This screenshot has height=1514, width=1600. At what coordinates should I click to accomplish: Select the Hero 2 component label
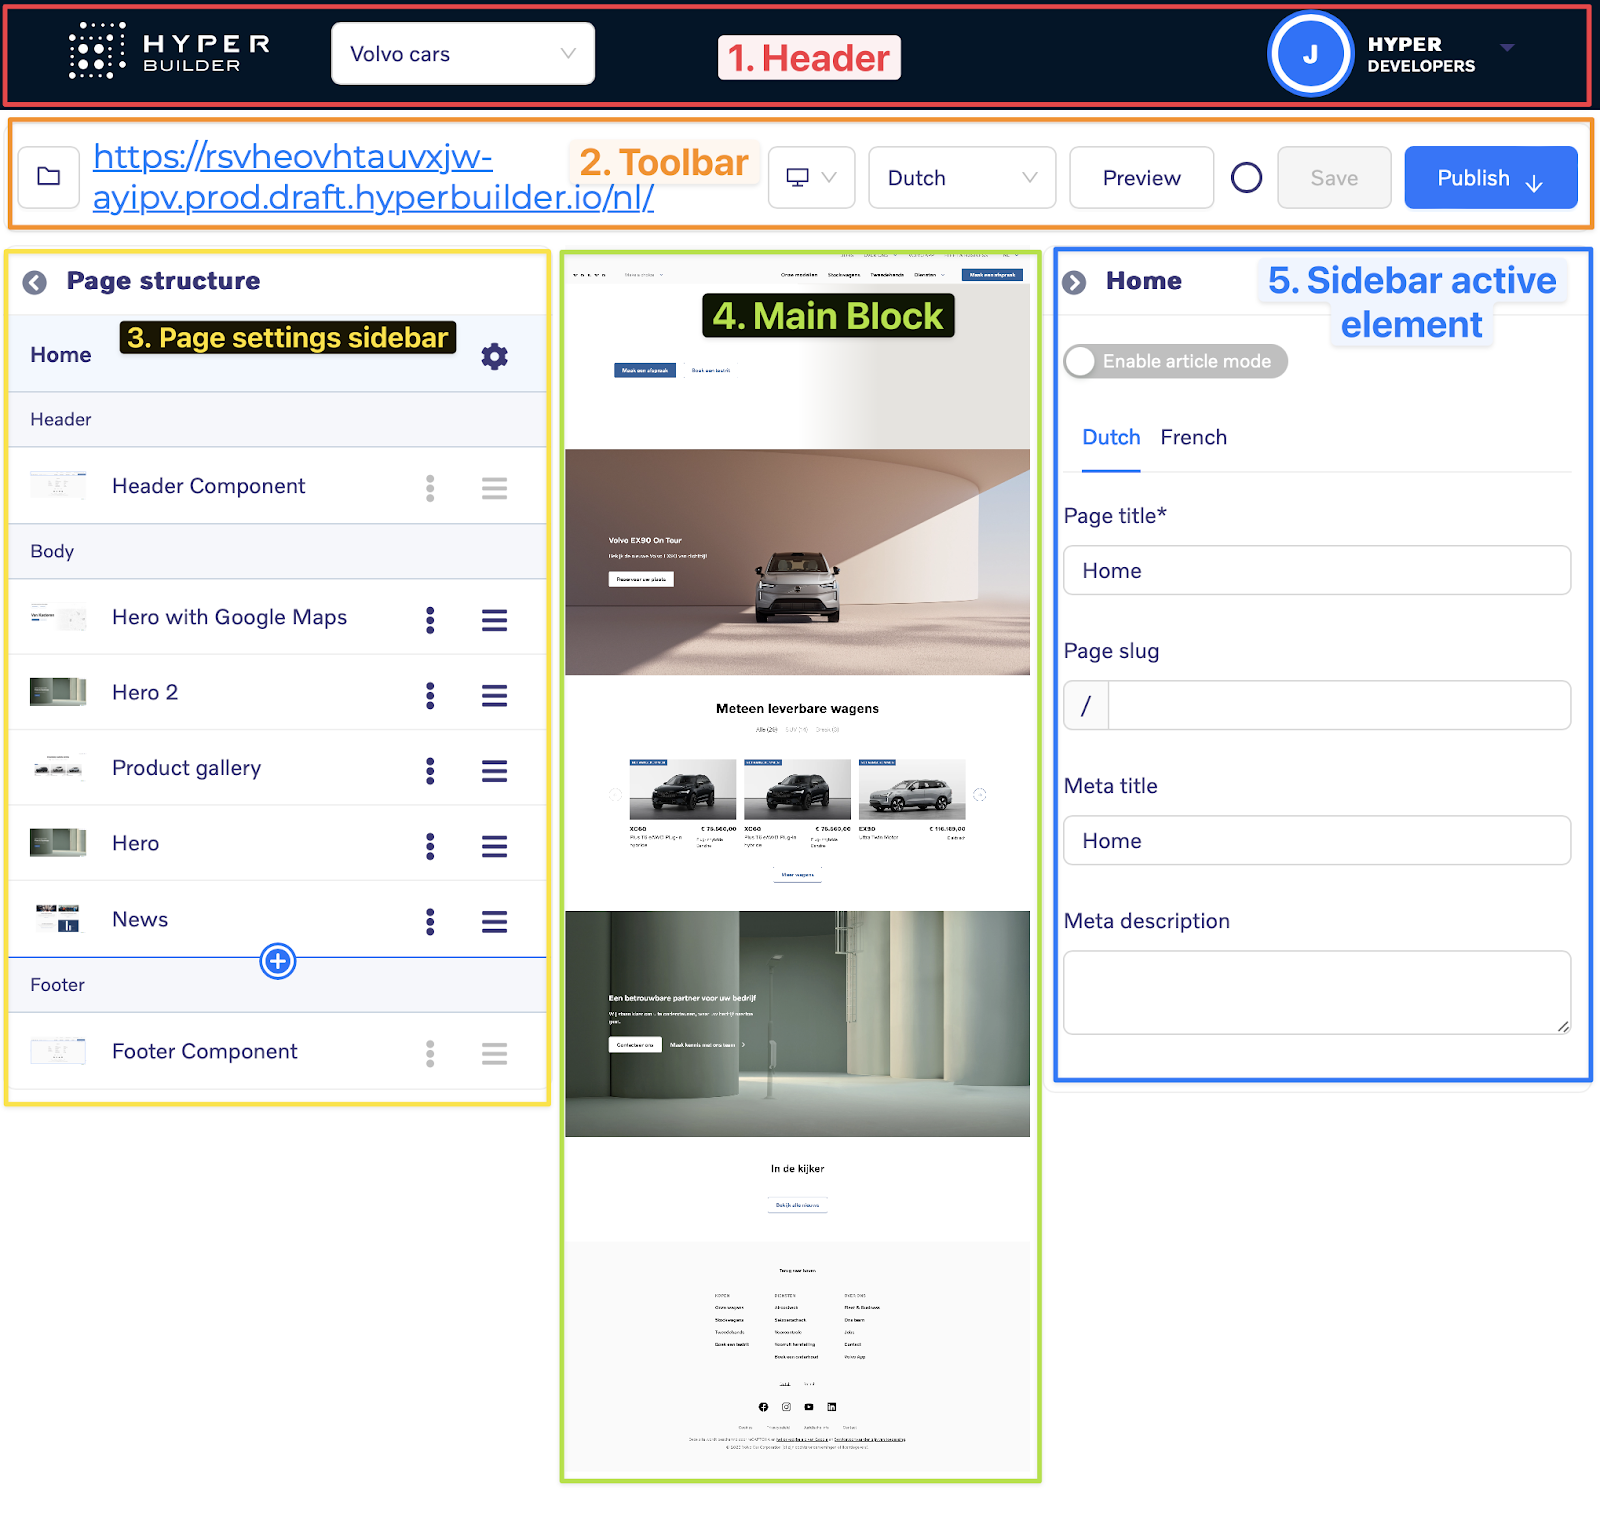click(145, 692)
